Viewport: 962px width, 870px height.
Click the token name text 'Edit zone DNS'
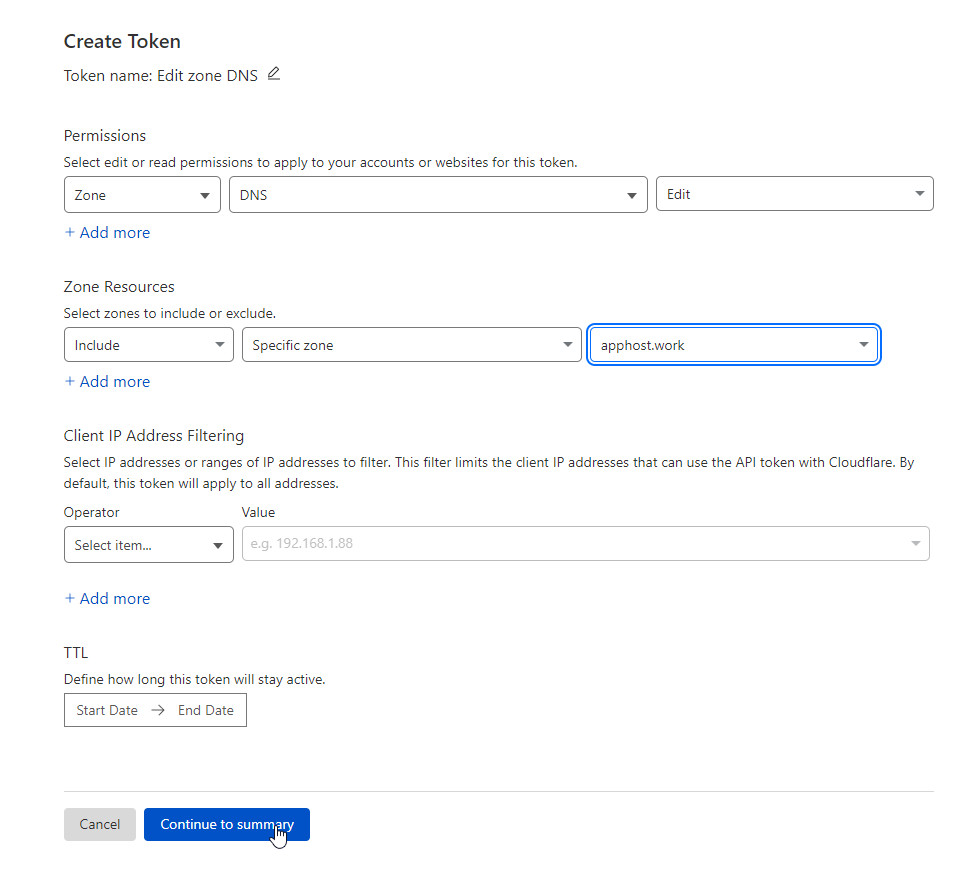(207, 76)
